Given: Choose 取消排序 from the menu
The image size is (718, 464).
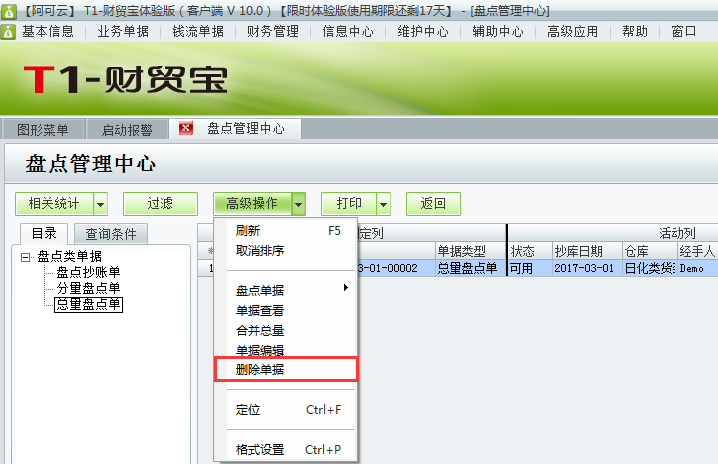Looking at the screenshot, I should [x=286, y=251].
